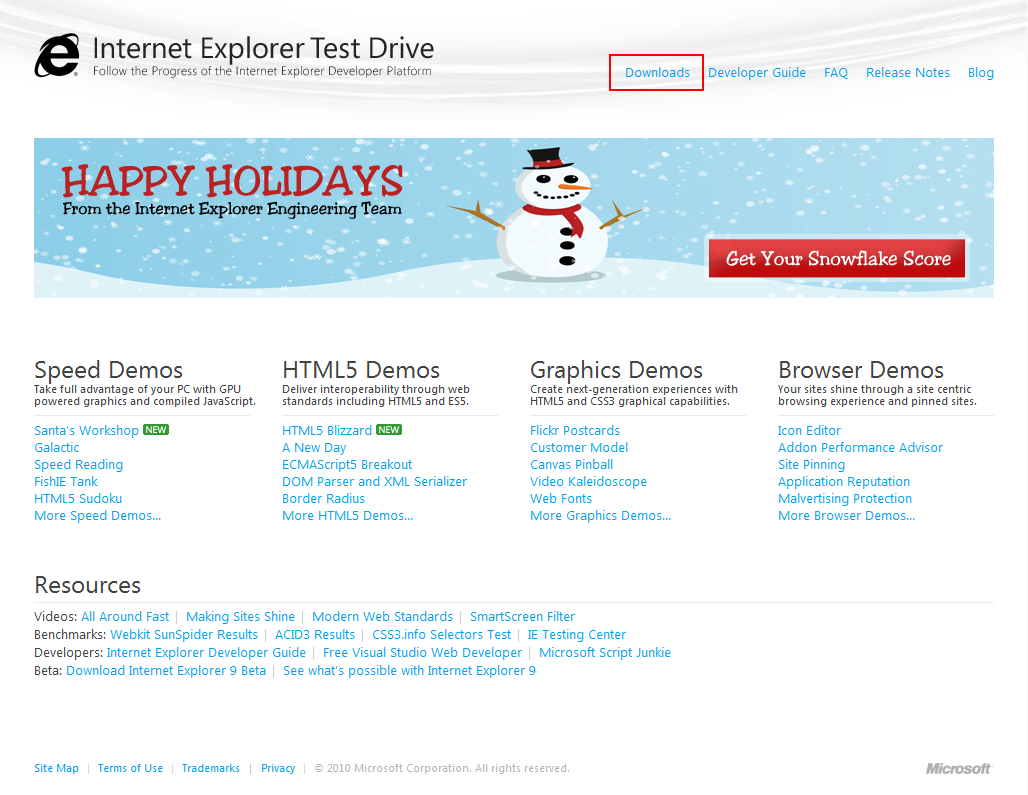The image size is (1028, 795).
Task: Open ACID3 Results benchmark
Action: (315, 634)
